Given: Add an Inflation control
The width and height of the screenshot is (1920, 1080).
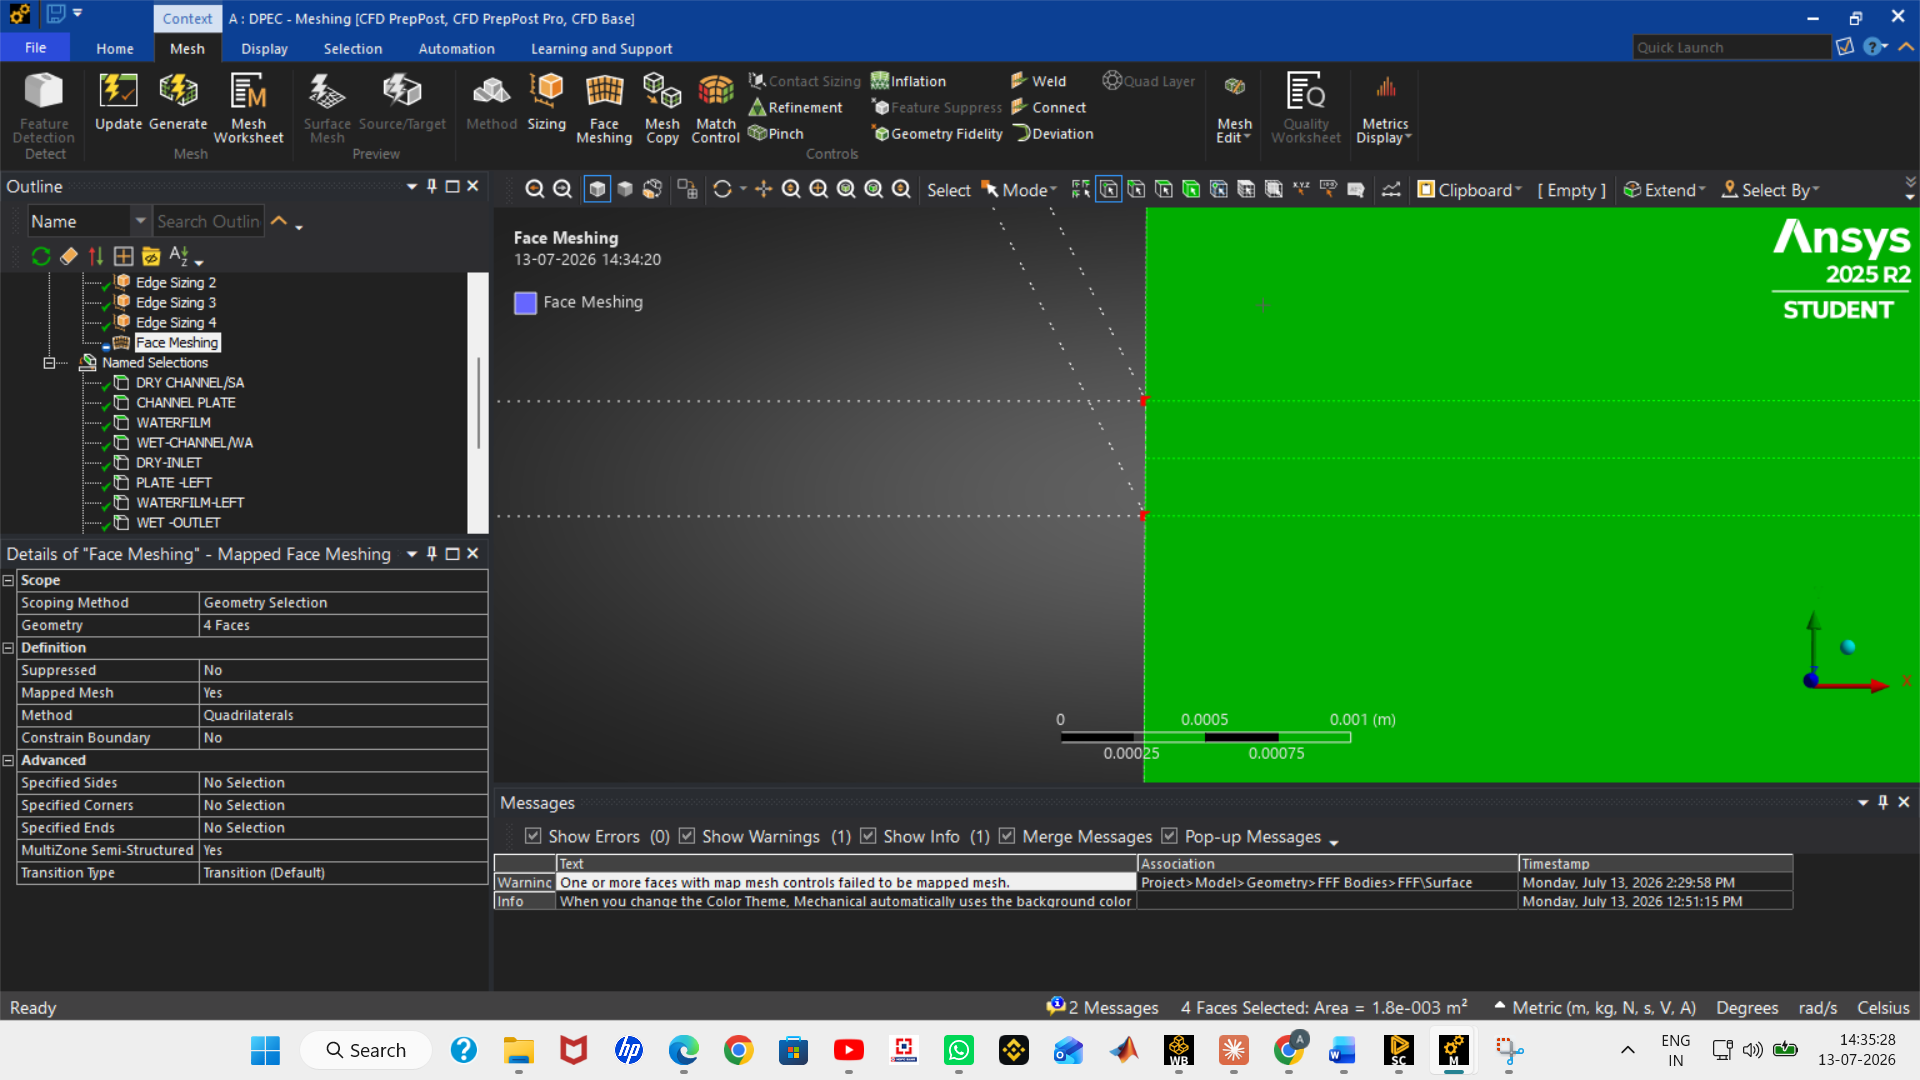Looking at the screenshot, I should pyautogui.click(x=908, y=81).
